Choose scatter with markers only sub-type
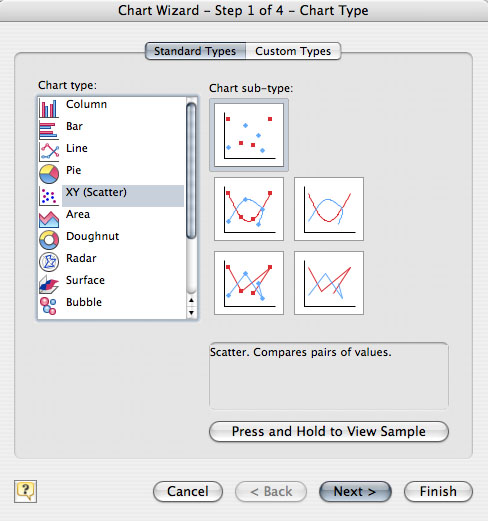Viewport: 488px width, 521px height. (x=249, y=135)
